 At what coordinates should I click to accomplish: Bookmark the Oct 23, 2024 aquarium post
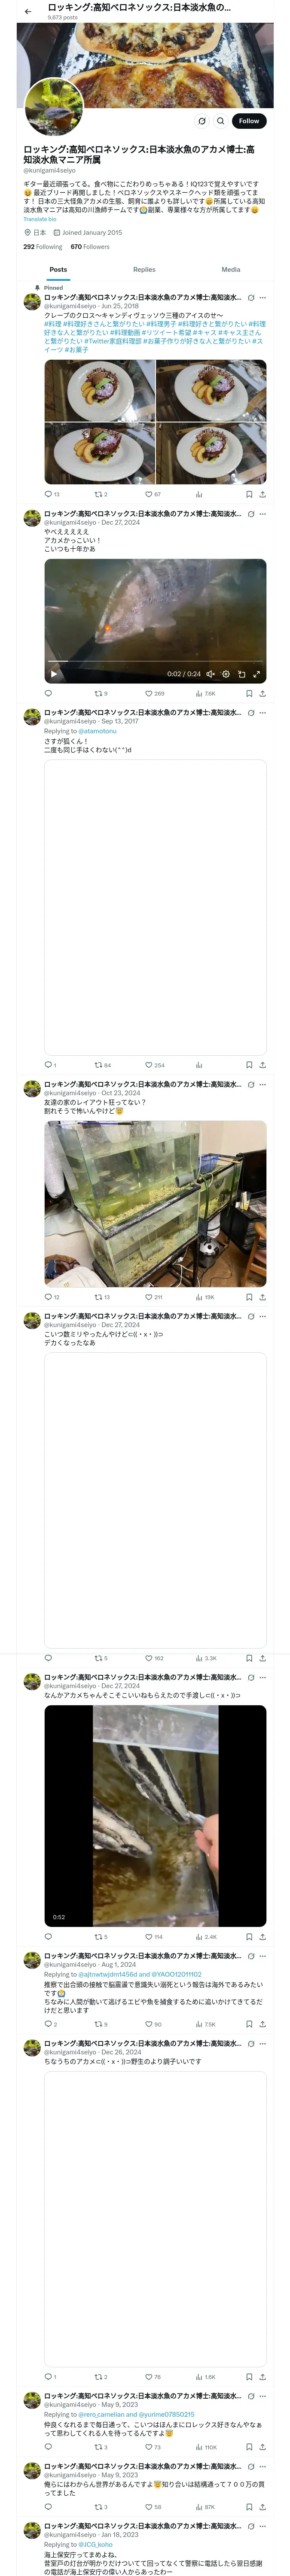click(249, 1297)
